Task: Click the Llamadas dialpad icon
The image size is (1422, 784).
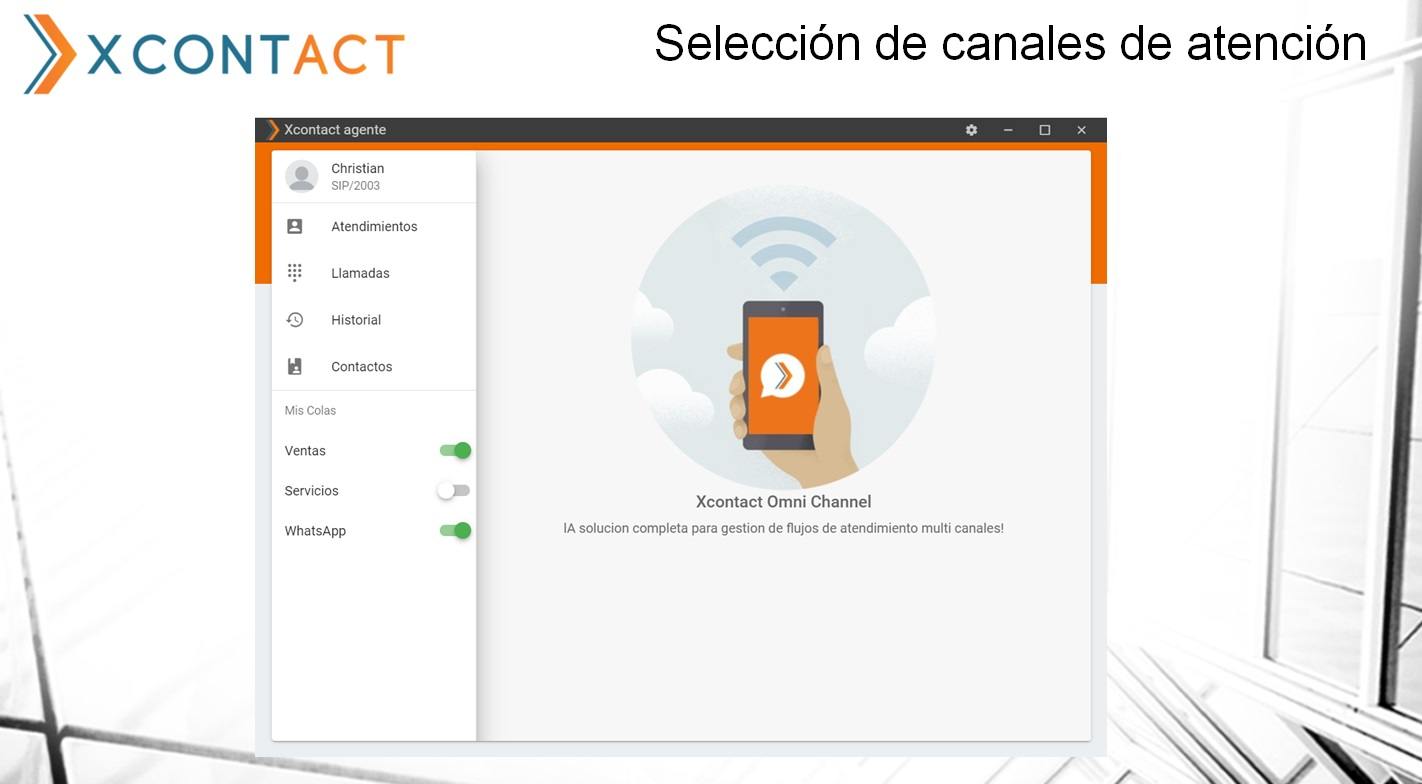Action: [295, 273]
